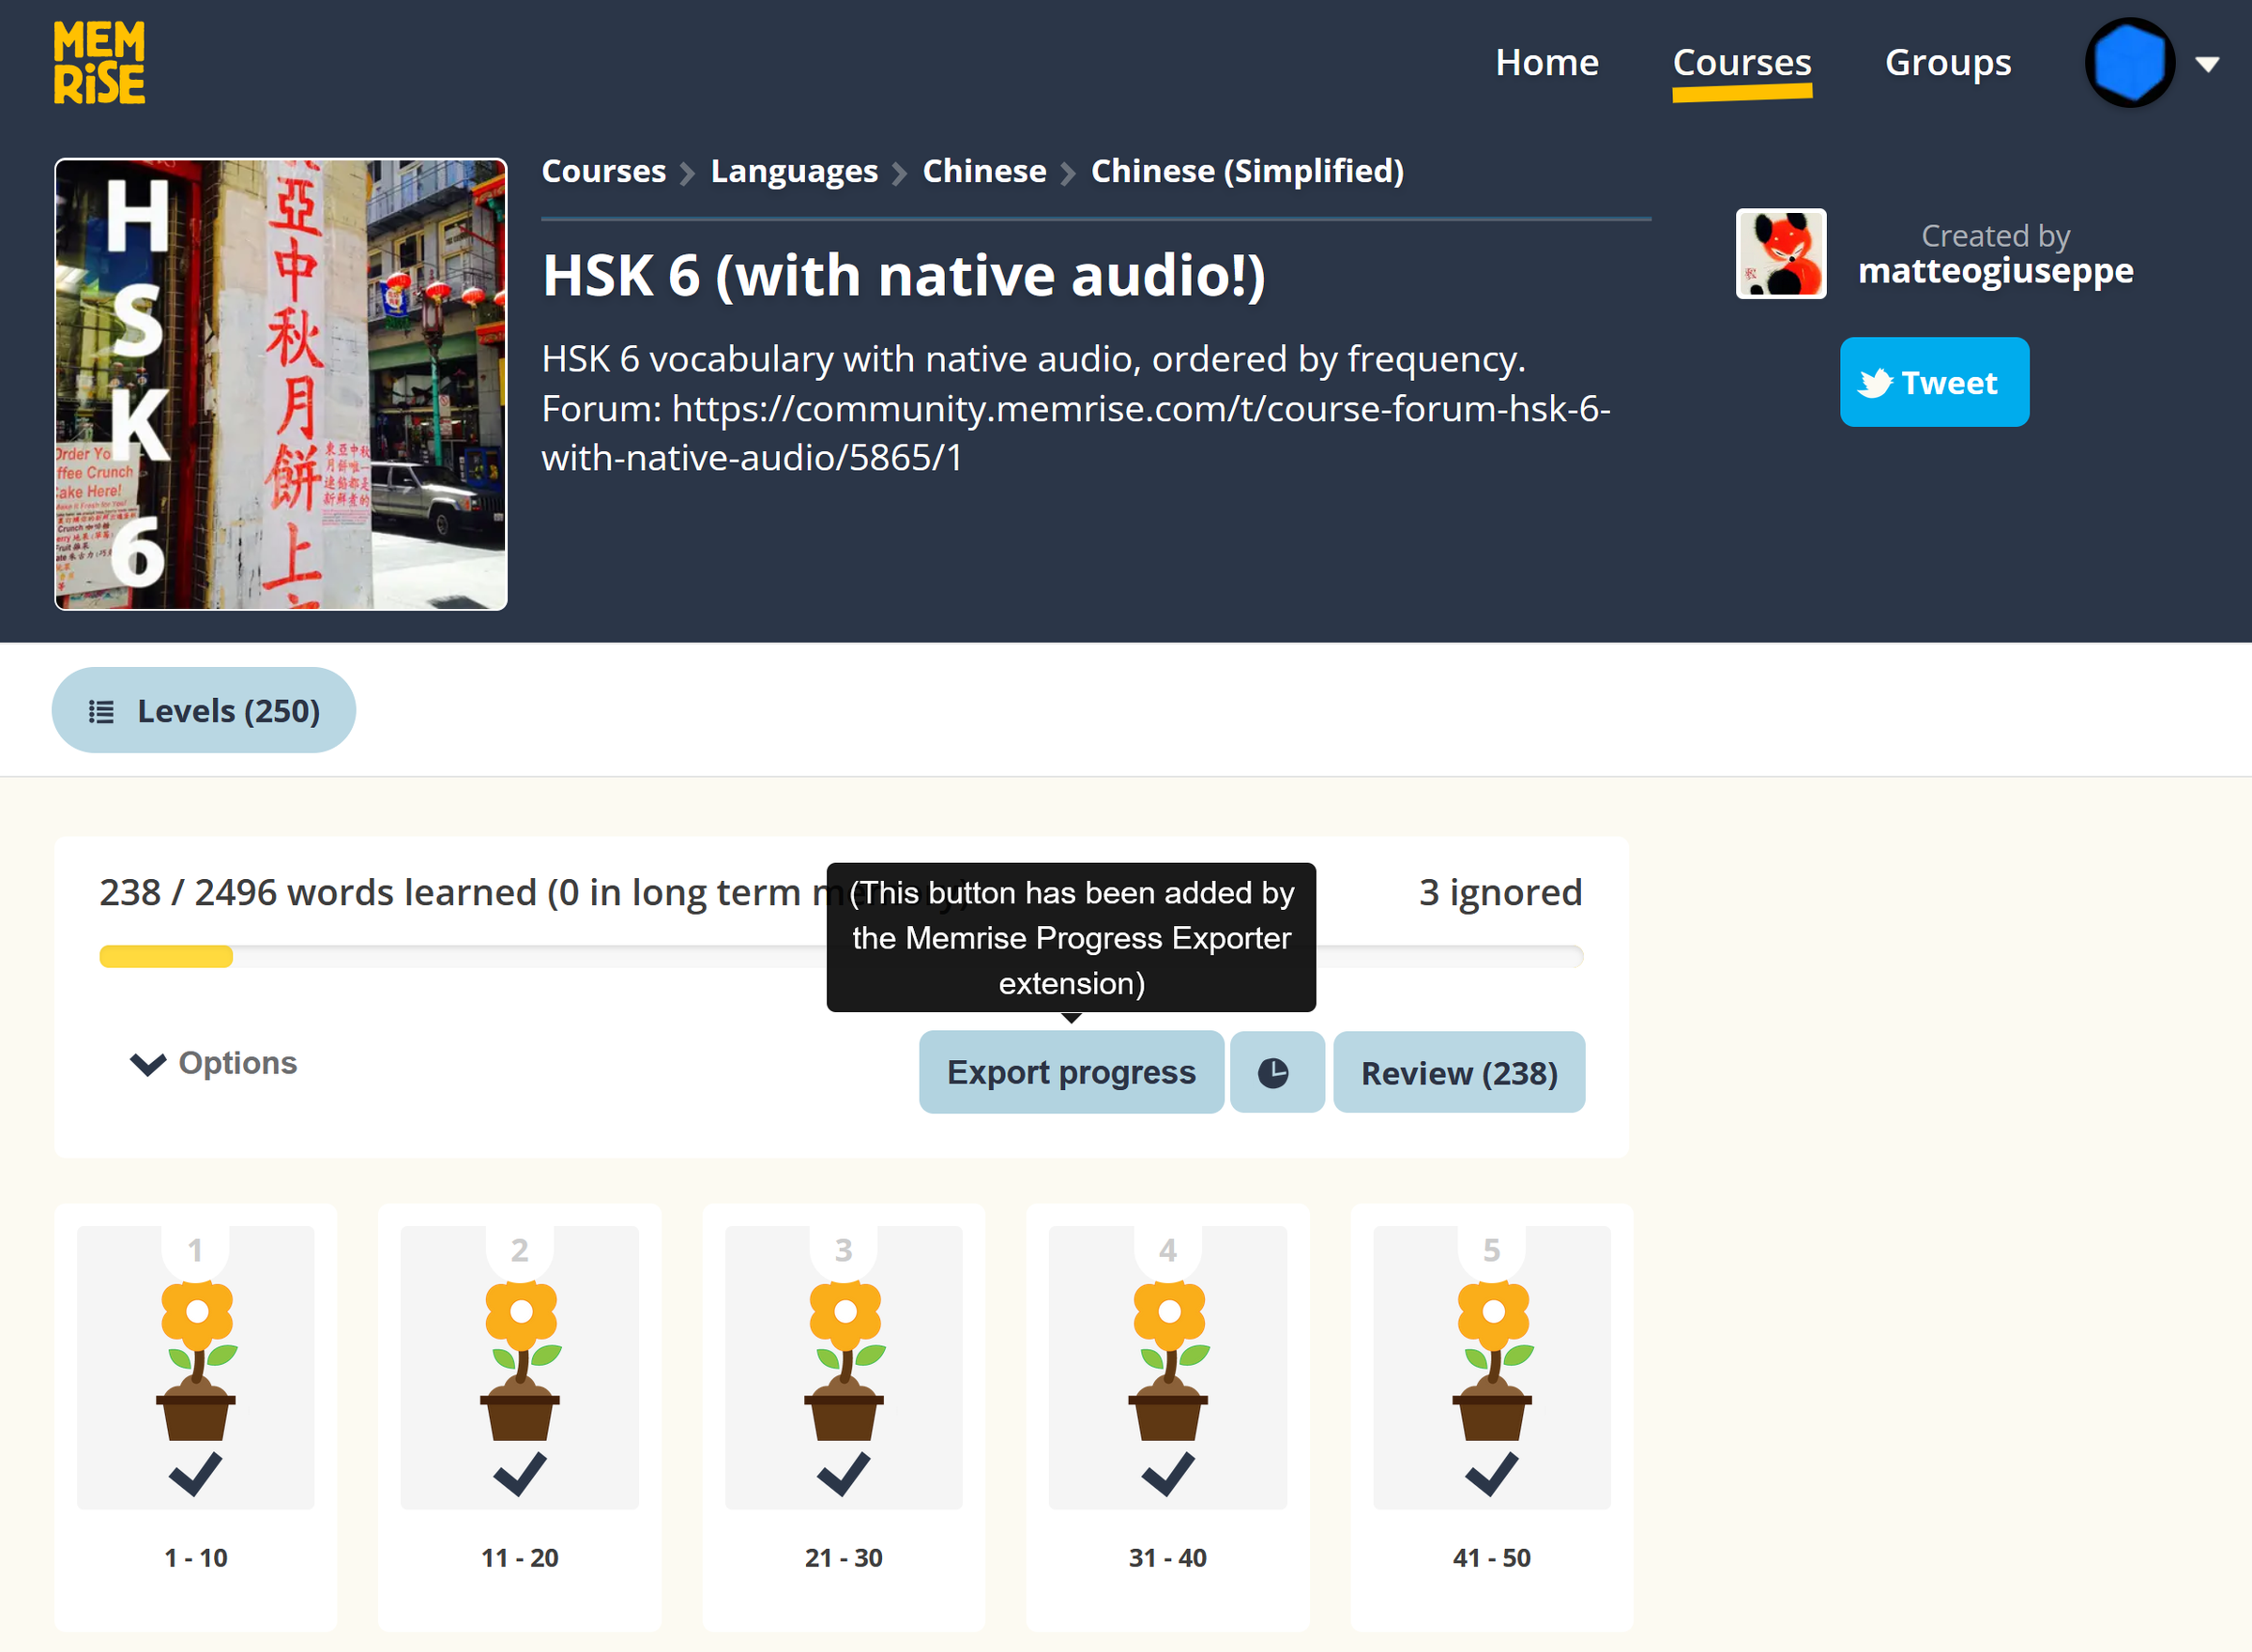This screenshot has width=2252, height=1652.
Task: Click the Export progress button
Action: click(x=1071, y=1072)
